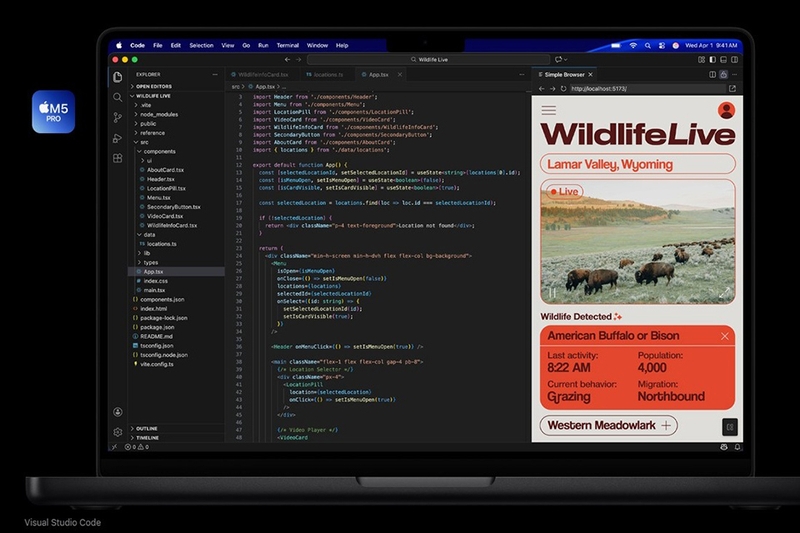The image size is (800, 533).
Task: Open notifications bell in the status bar
Action: click(737, 447)
